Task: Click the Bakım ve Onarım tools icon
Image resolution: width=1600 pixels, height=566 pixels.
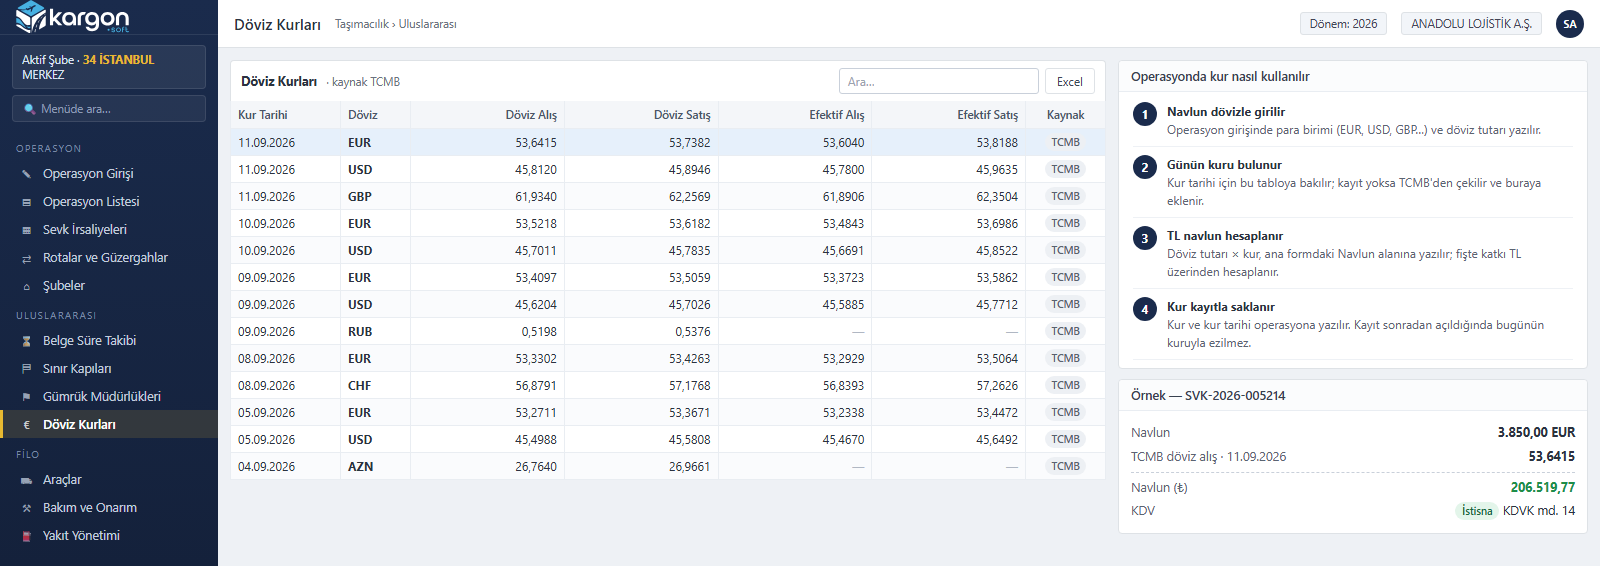Action: coord(27,508)
